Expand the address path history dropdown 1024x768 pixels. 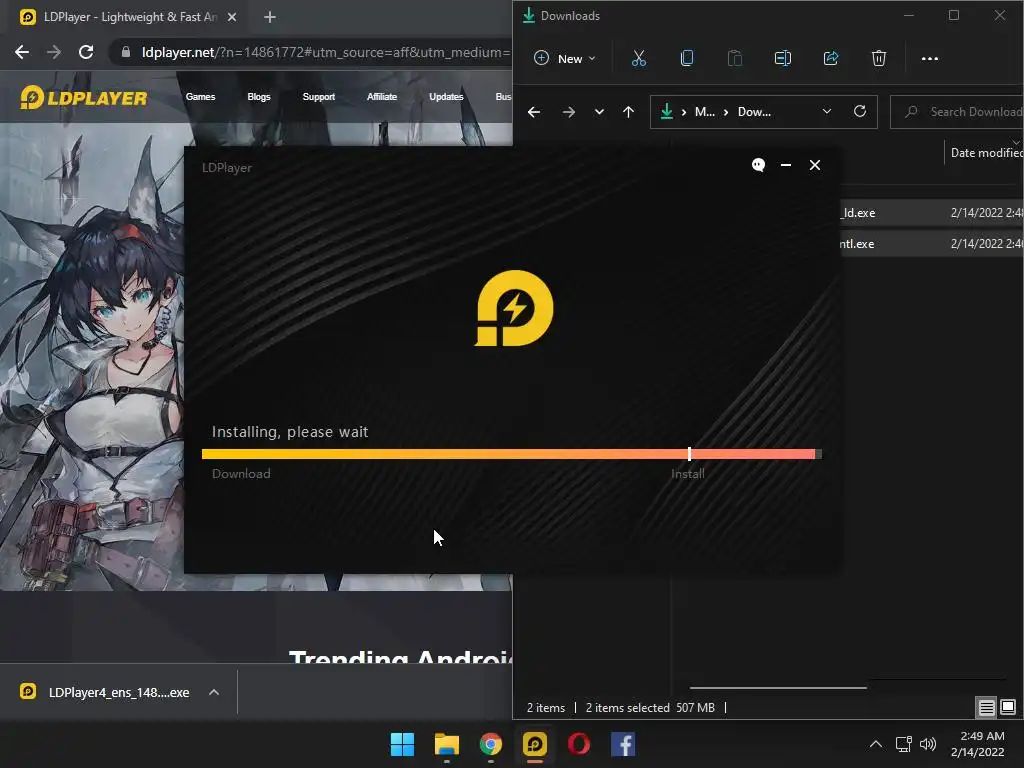[x=827, y=112]
